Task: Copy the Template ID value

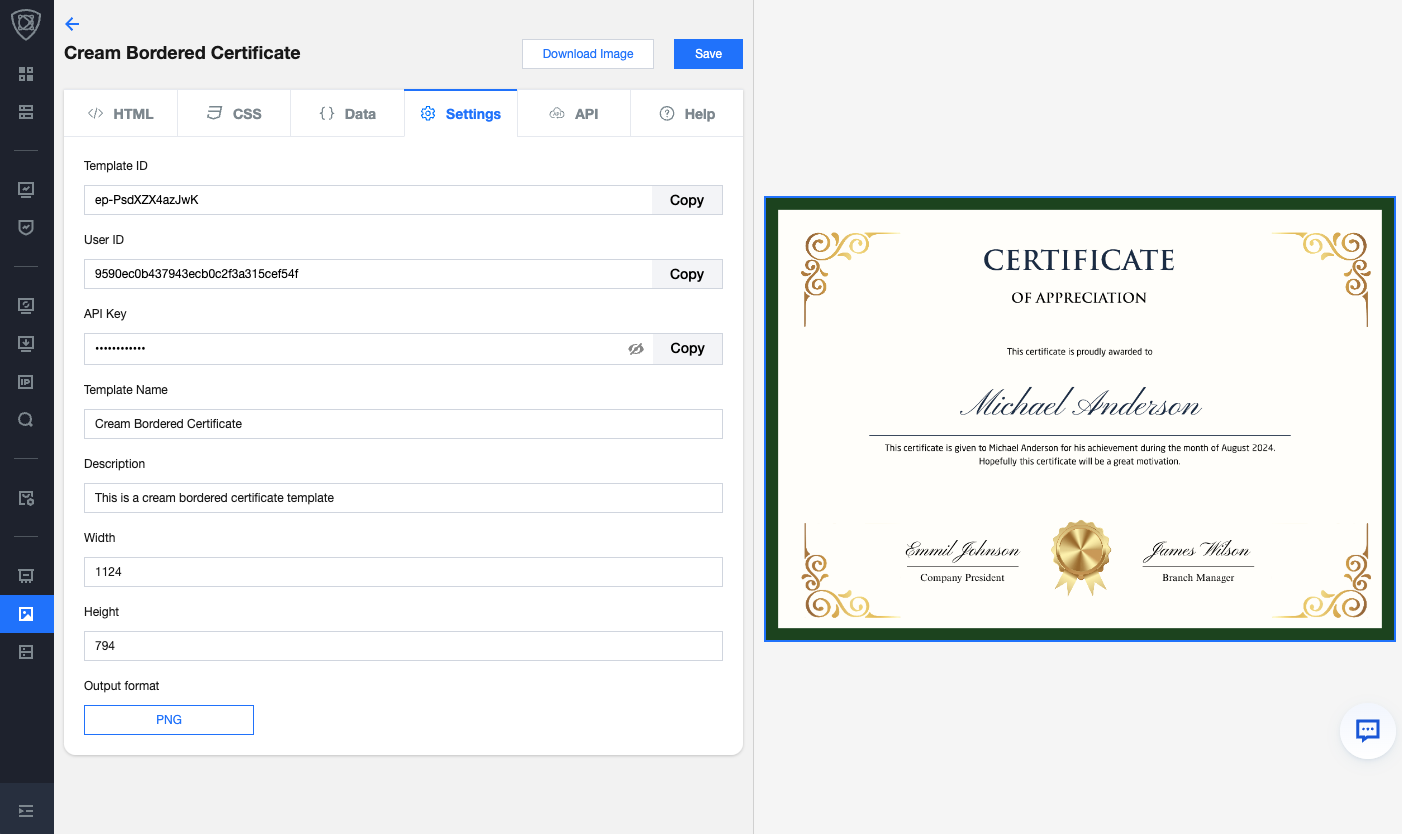Action: [x=687, y=200]
